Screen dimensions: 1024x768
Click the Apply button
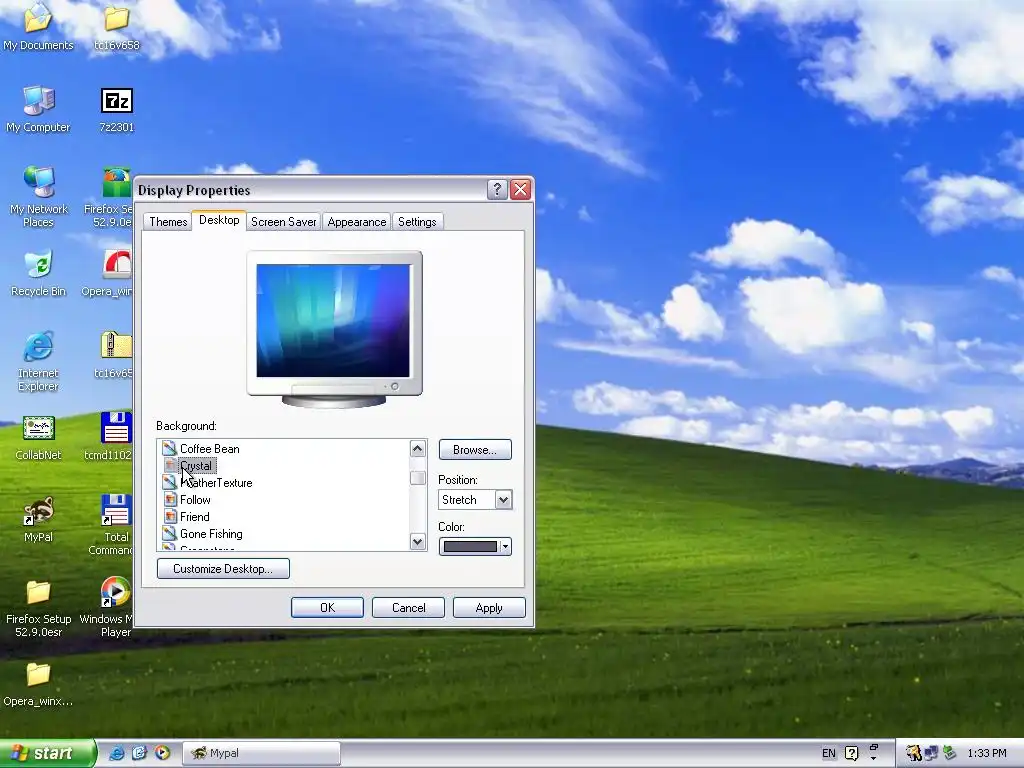[x=489, y=607]
